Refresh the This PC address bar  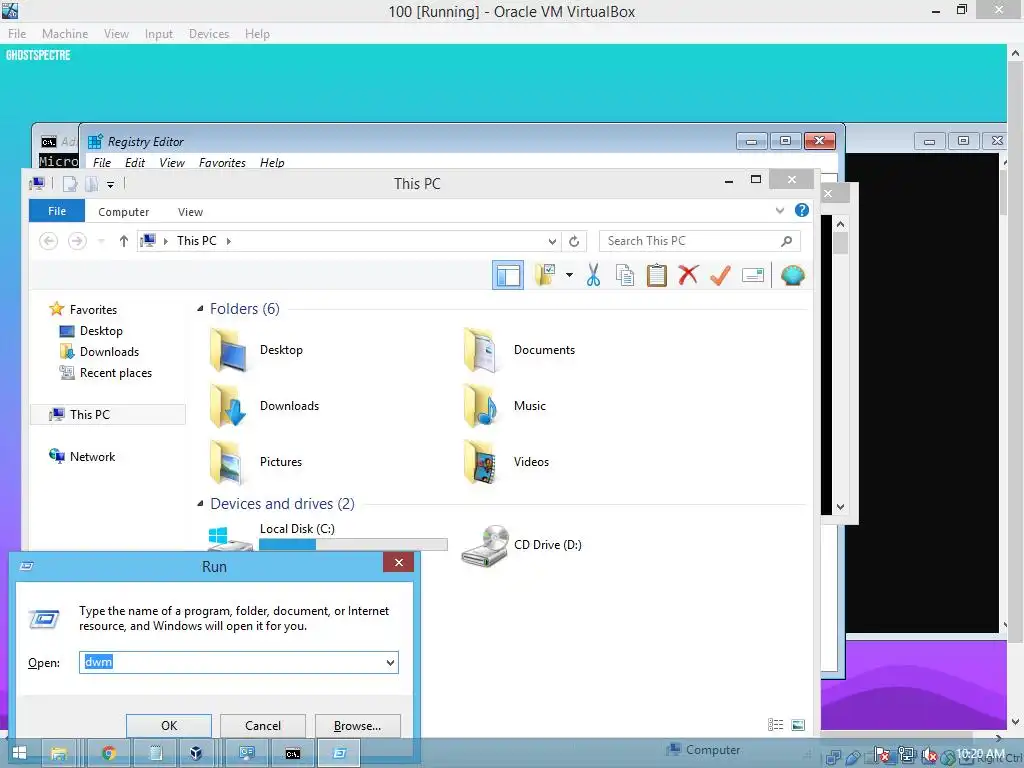pyautogui.click(x=574, y=241)
